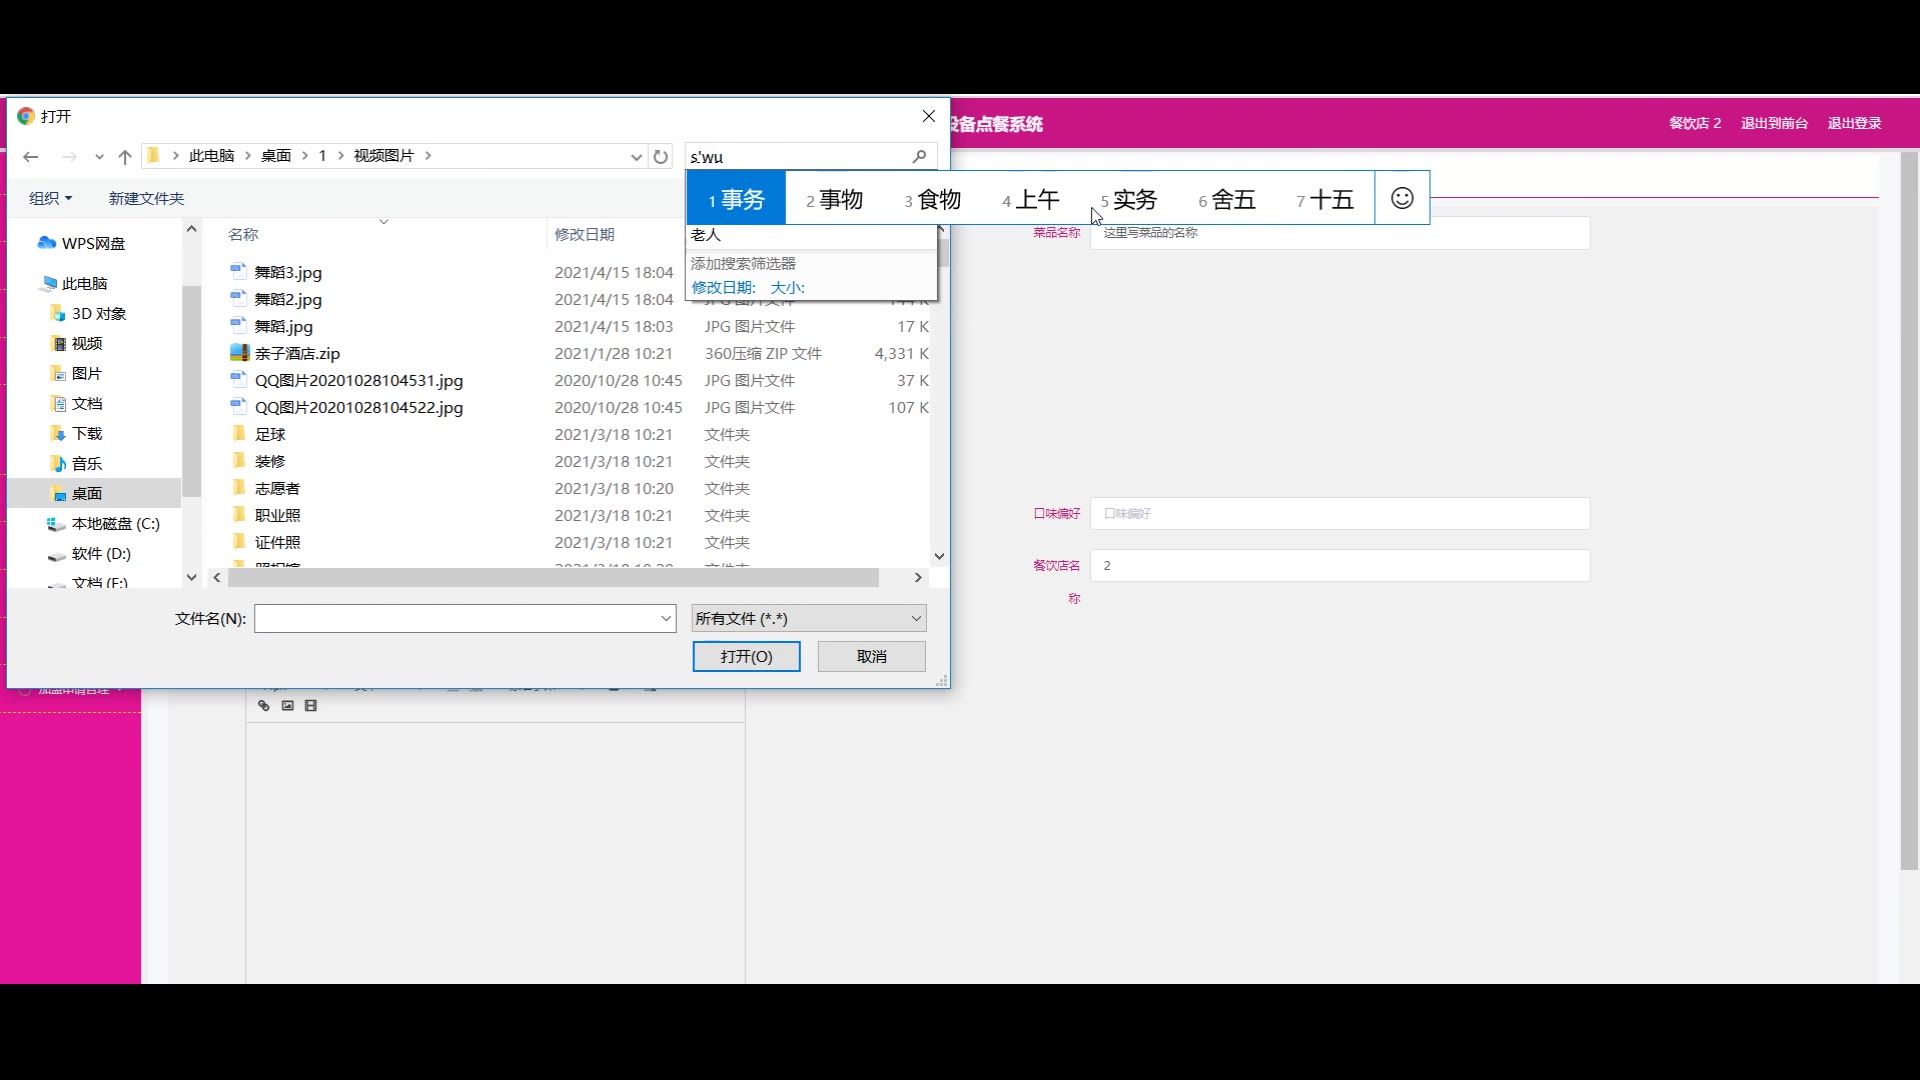
Task: Open the 组织 dropdown menu
Action: 50,199
